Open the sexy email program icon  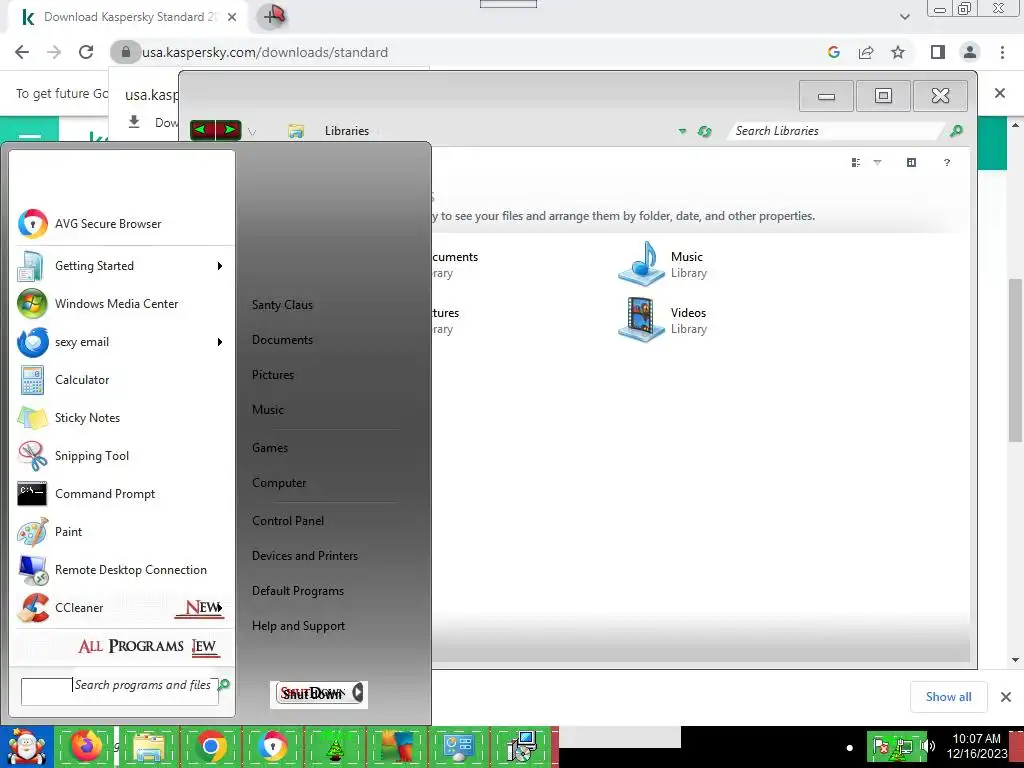click(32, 342)
